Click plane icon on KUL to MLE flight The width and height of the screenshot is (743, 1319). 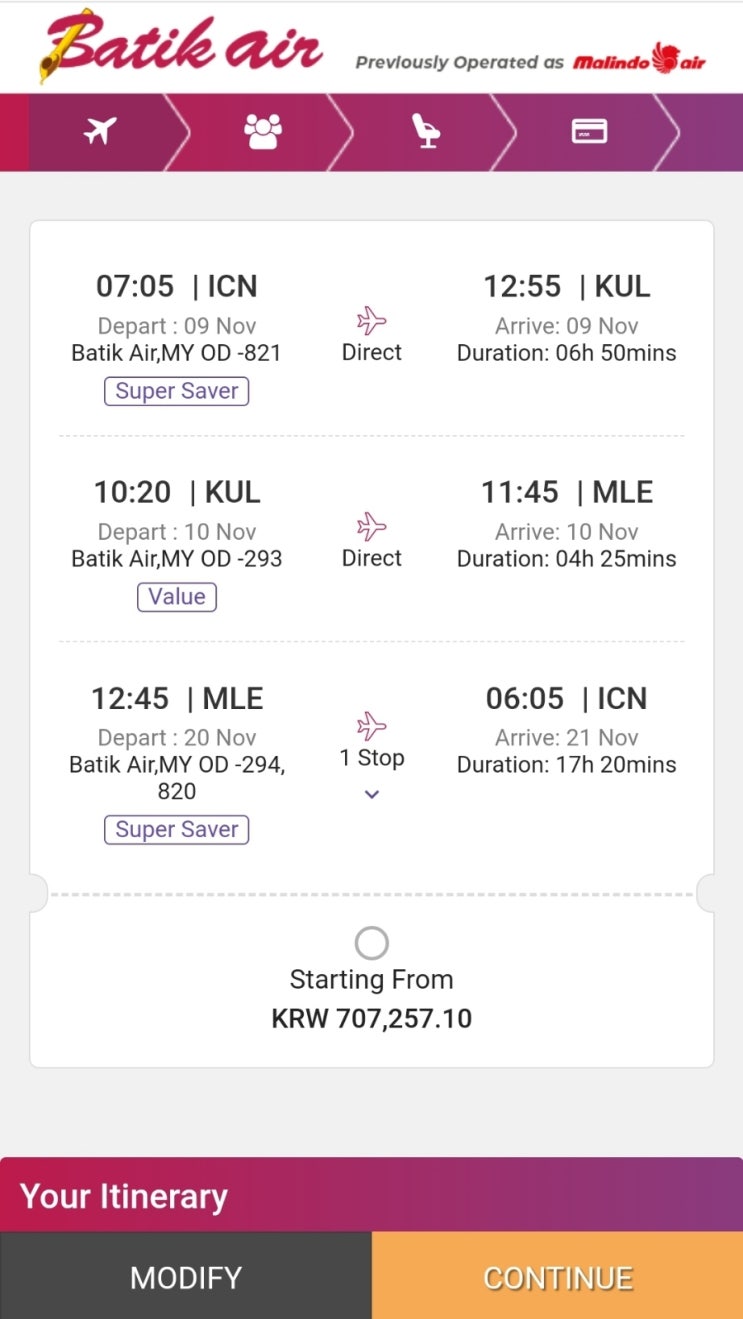point(371,527)
